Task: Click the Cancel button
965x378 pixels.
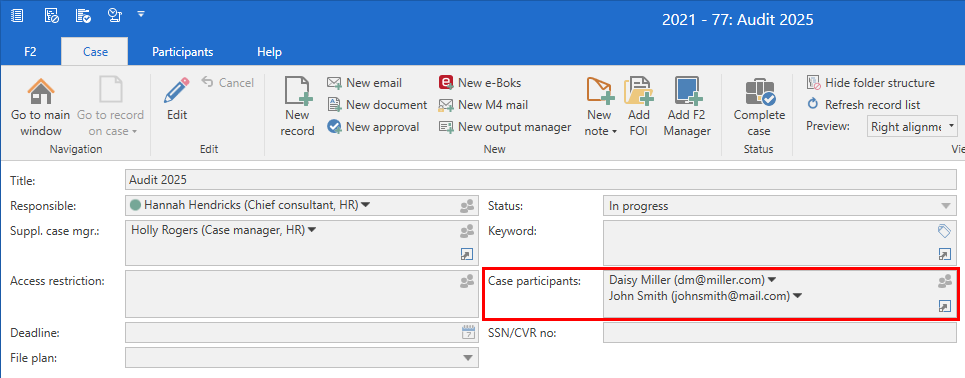Action: pos(228,82)
